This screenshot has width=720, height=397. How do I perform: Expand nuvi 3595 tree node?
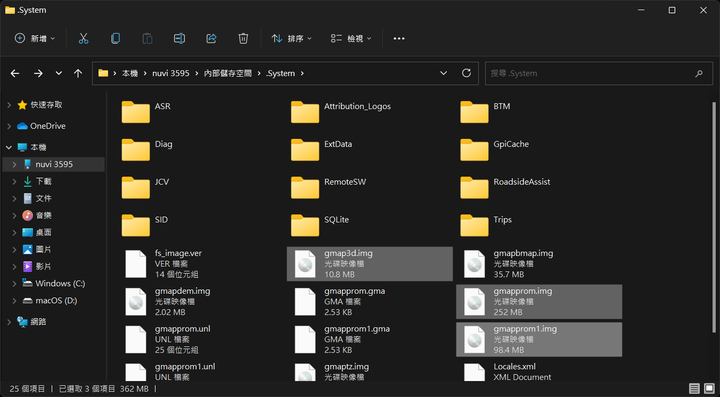15,164
